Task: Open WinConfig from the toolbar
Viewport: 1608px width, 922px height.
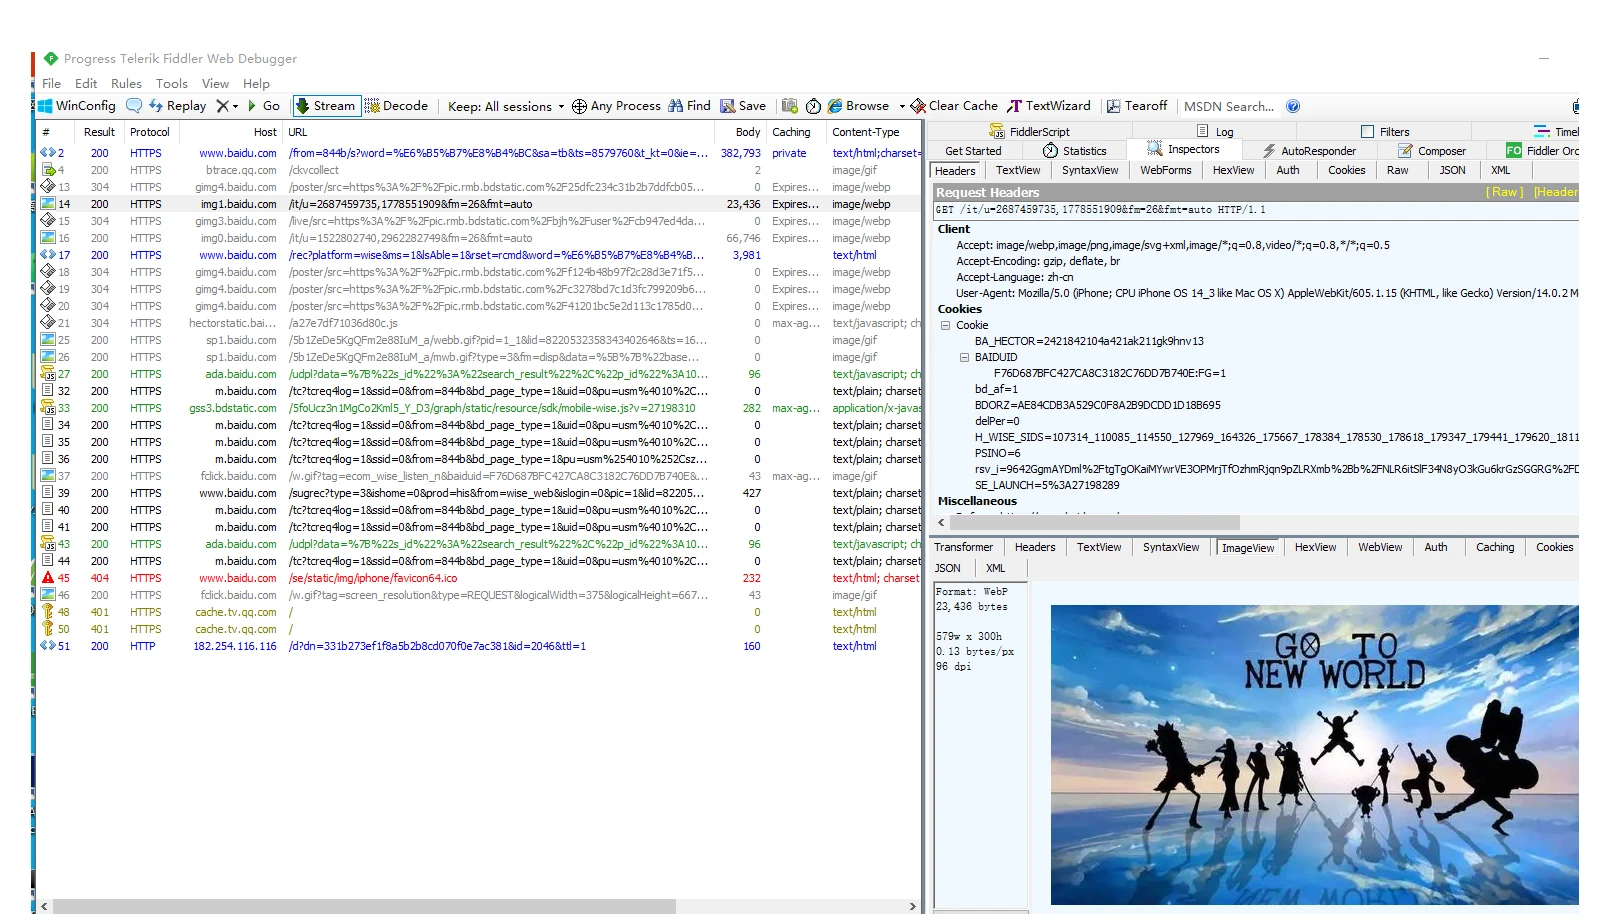Action: tap(78, 106)
